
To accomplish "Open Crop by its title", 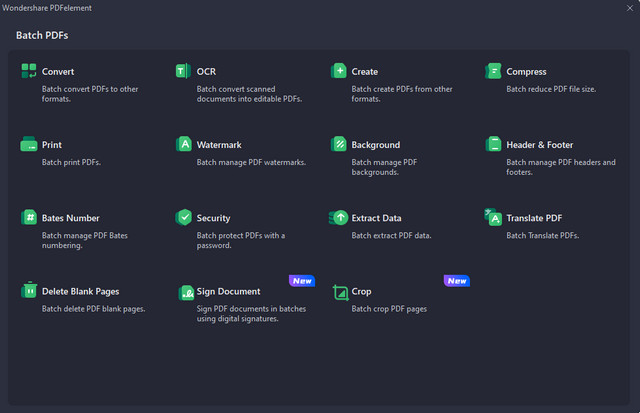I will 361,291.
